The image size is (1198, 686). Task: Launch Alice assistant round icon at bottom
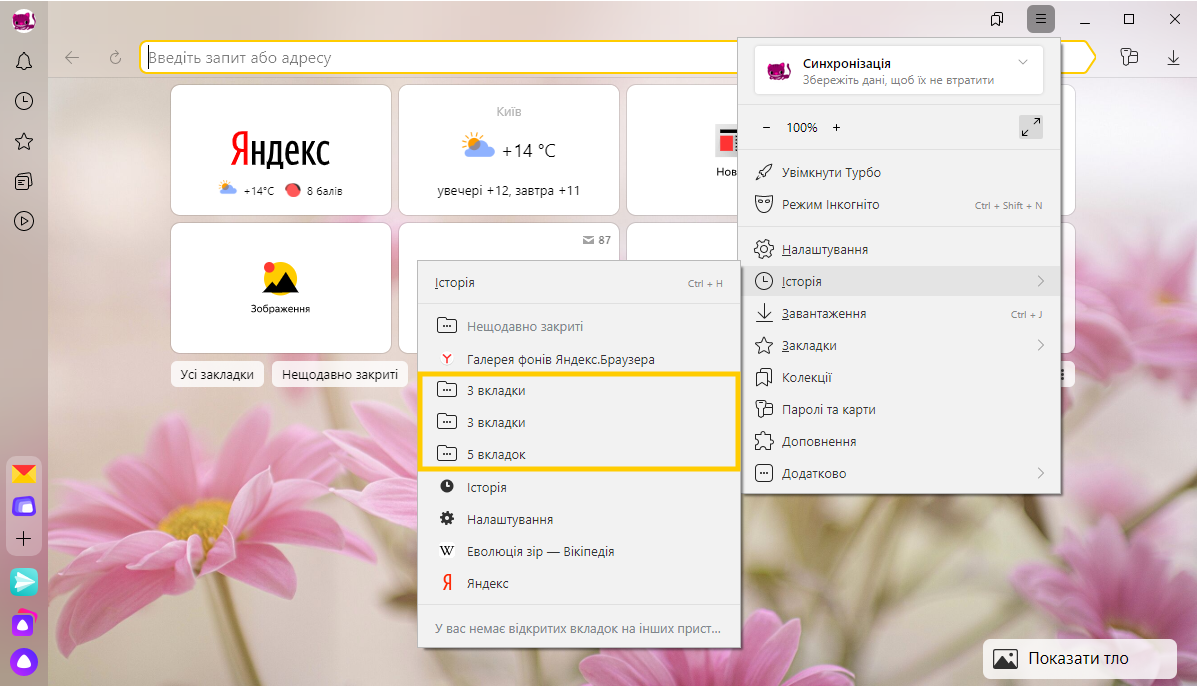(x=24, y=662)
